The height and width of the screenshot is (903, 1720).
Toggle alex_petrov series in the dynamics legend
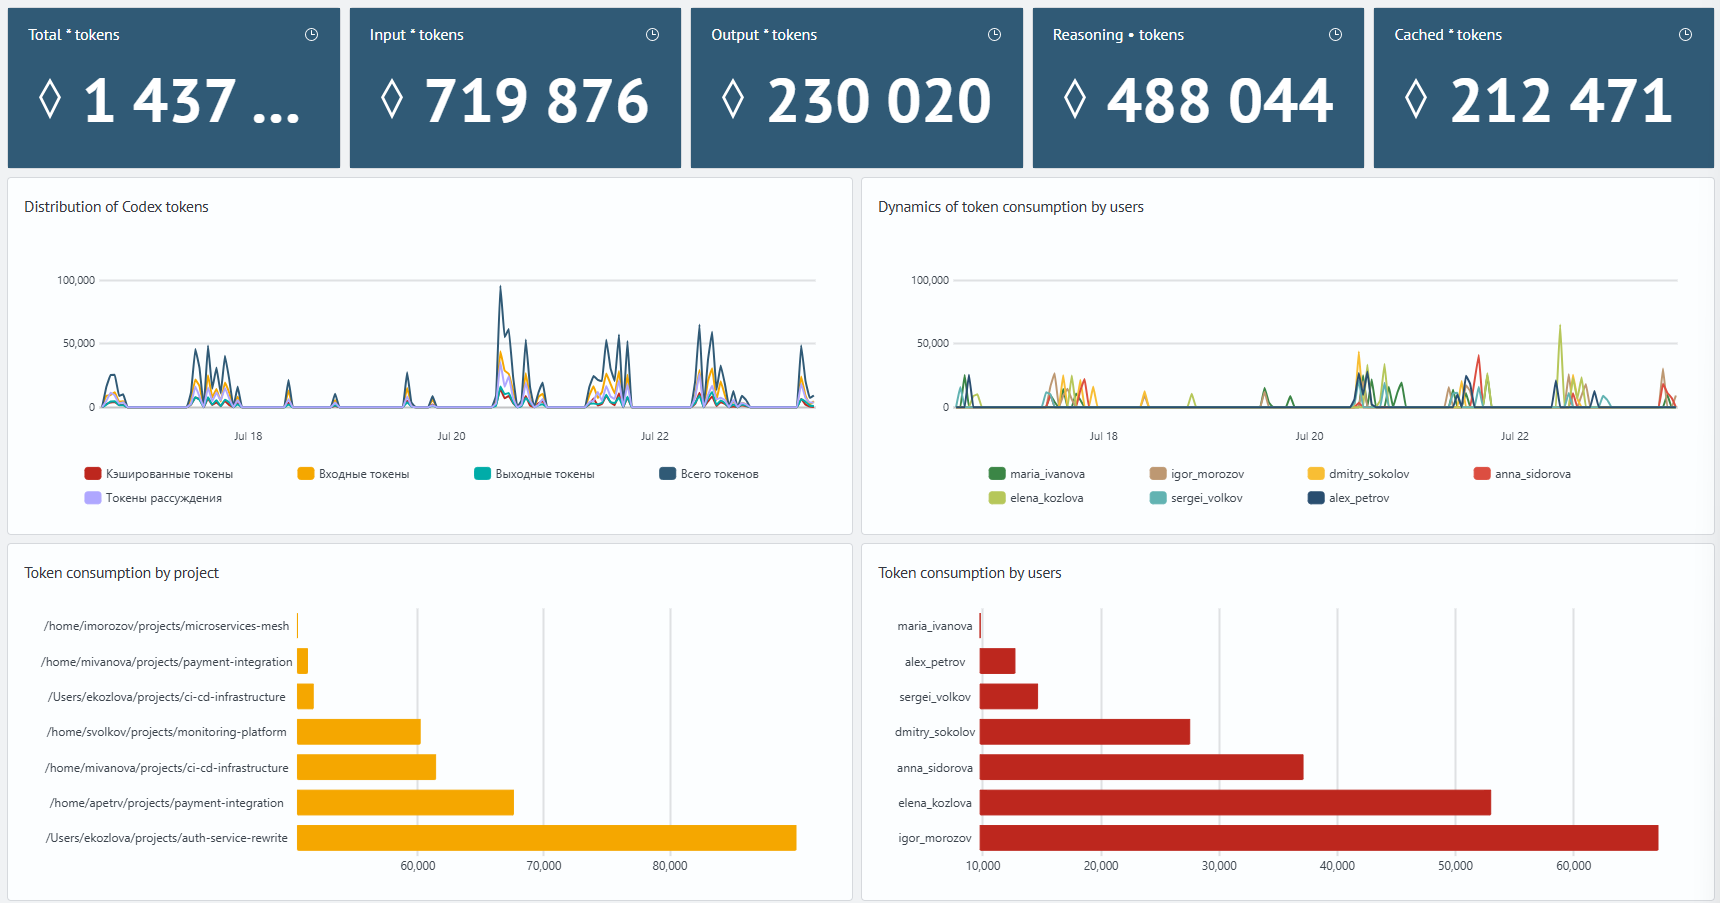click(1349, 498)
